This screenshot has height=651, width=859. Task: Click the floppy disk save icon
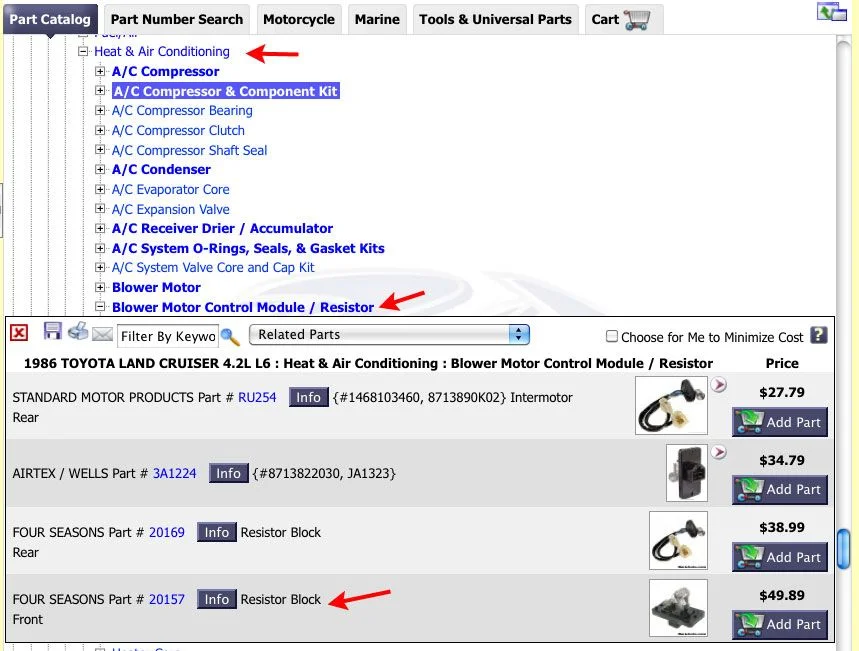point(53,331)
